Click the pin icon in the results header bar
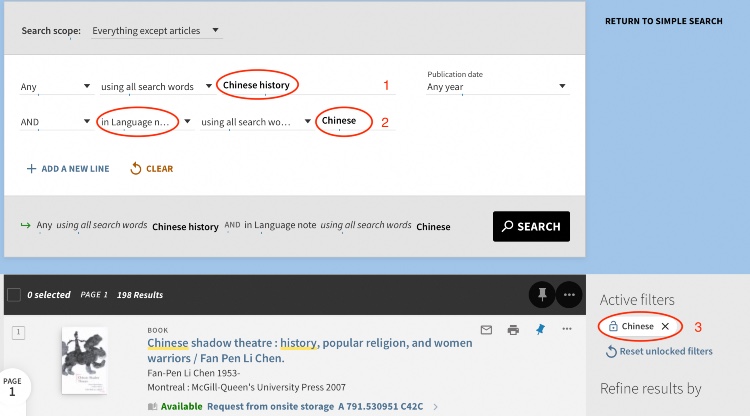Screen dimensions: 750x416 [x=542, y=295]
